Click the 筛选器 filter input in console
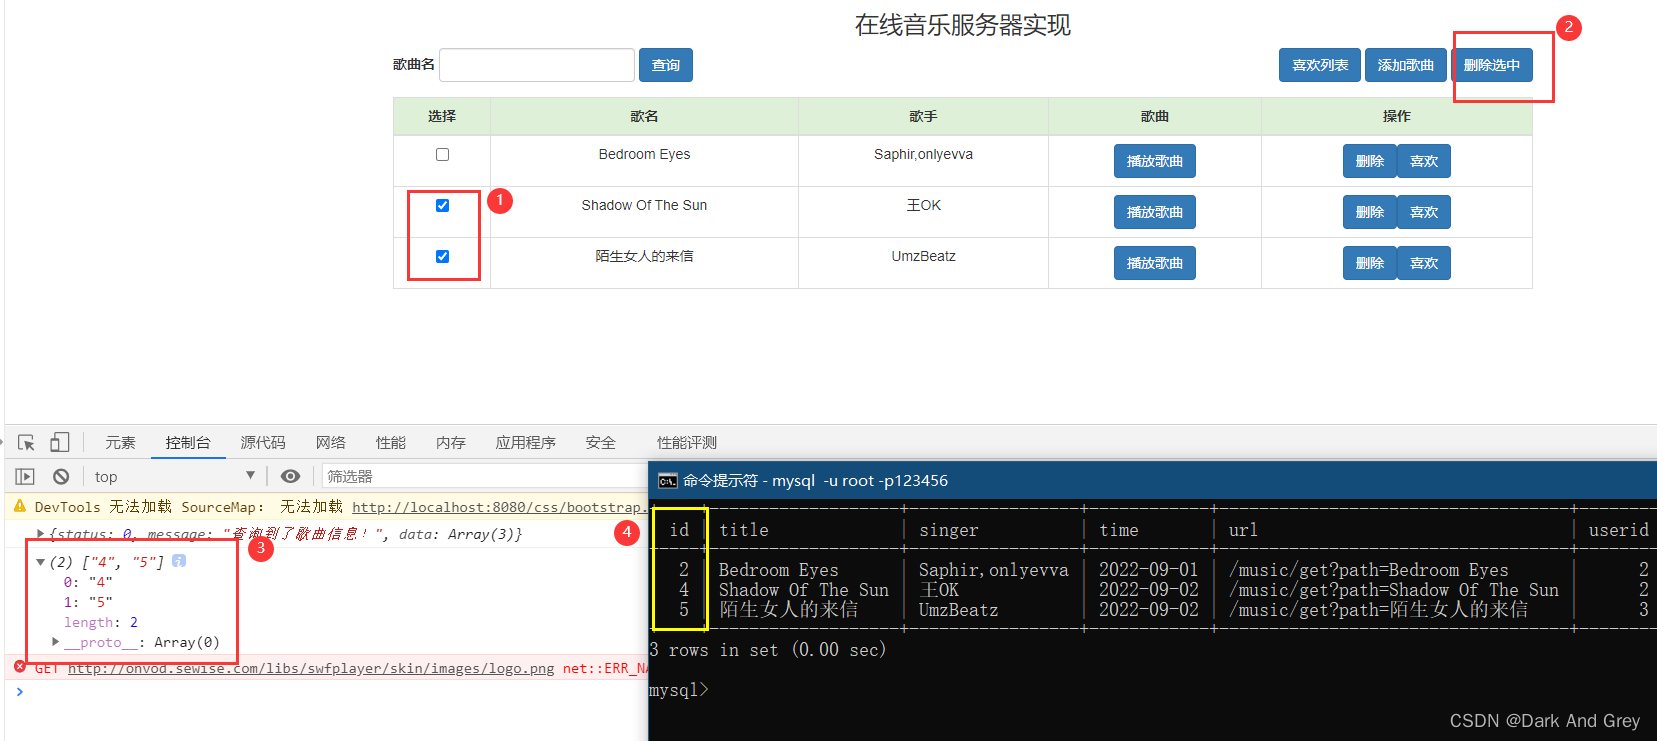The width and height of the screenshot is (1657, 741). (x=485, y=477)
